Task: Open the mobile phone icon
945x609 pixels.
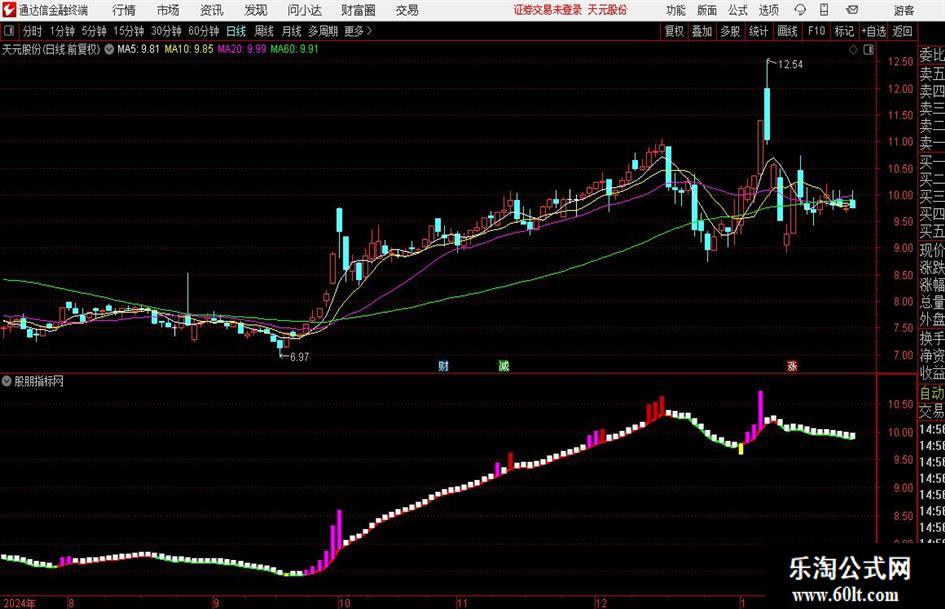Action: pyautogui.click(x=824, y=10)
